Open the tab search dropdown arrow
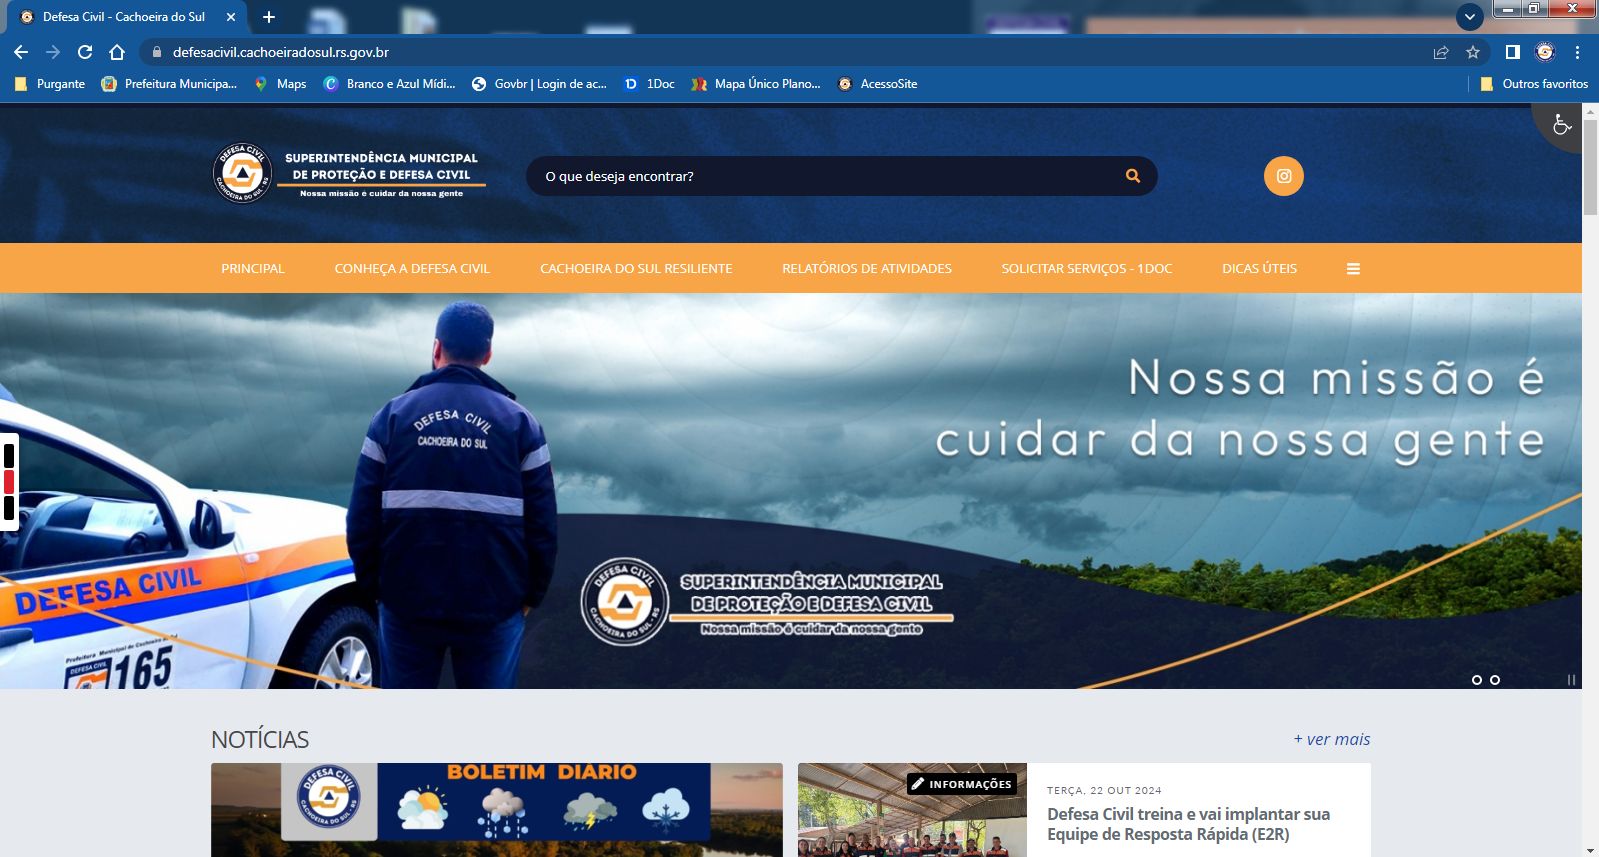Screen dimensions: 1599x857 click(x=1469, y=17)
